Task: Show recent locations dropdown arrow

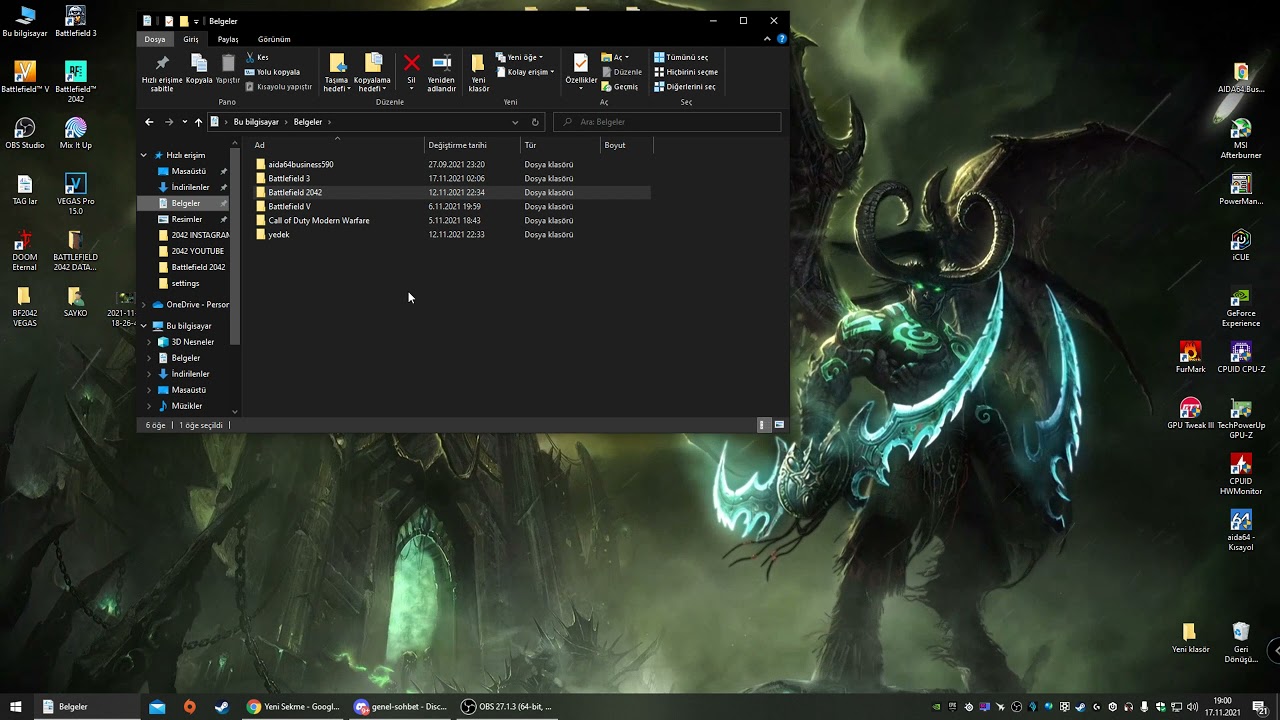Action: coord(183,122)
